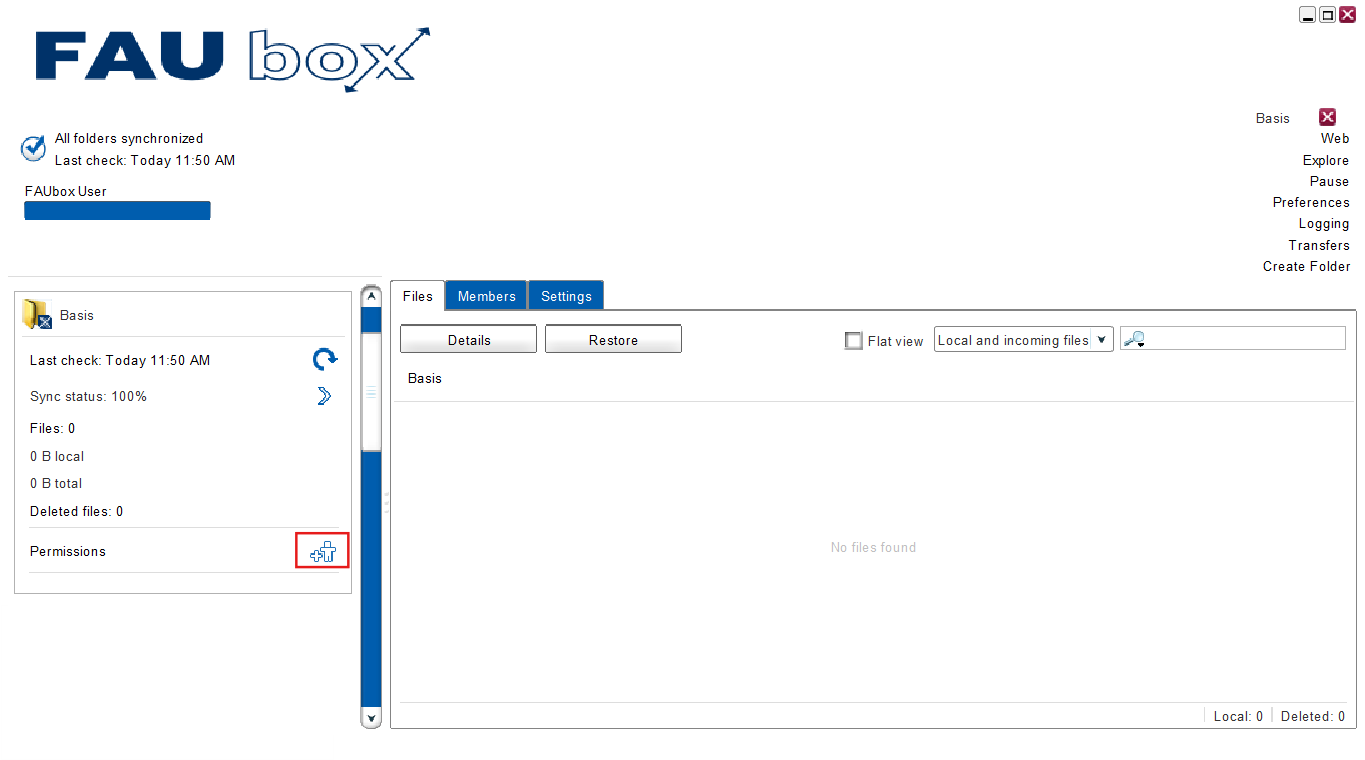The width and height of the screenshot is (1365, 760).
Task: Click the scroll up arrow of folder list
Action: point(371,296)
